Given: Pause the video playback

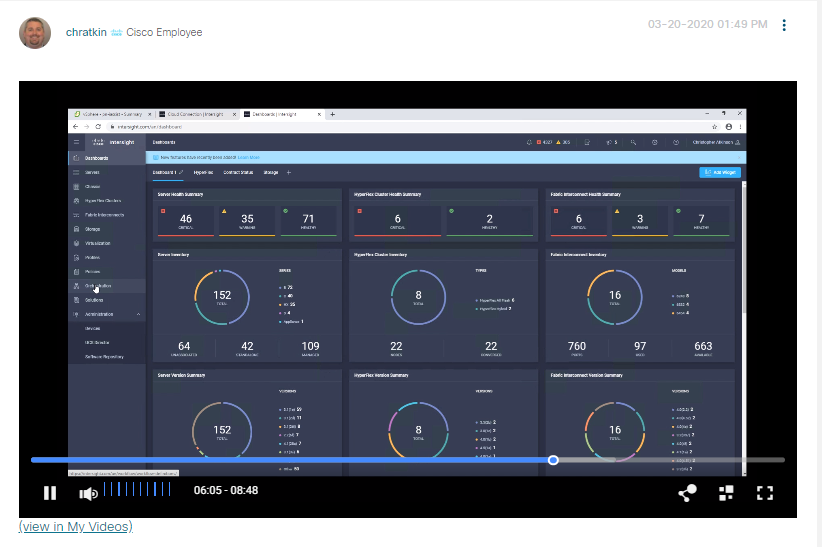Looking at the screenshot, I should (x=49, y=492).
